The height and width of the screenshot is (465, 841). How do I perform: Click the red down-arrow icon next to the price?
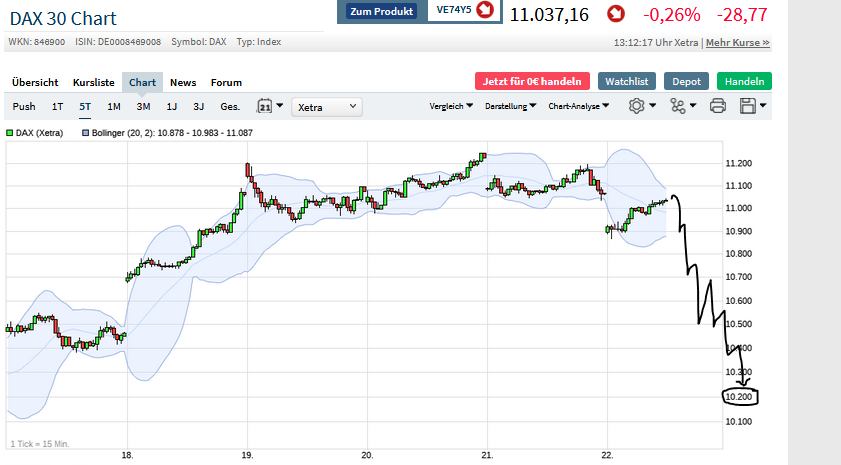pyautogui.click(x=617, y=14)
